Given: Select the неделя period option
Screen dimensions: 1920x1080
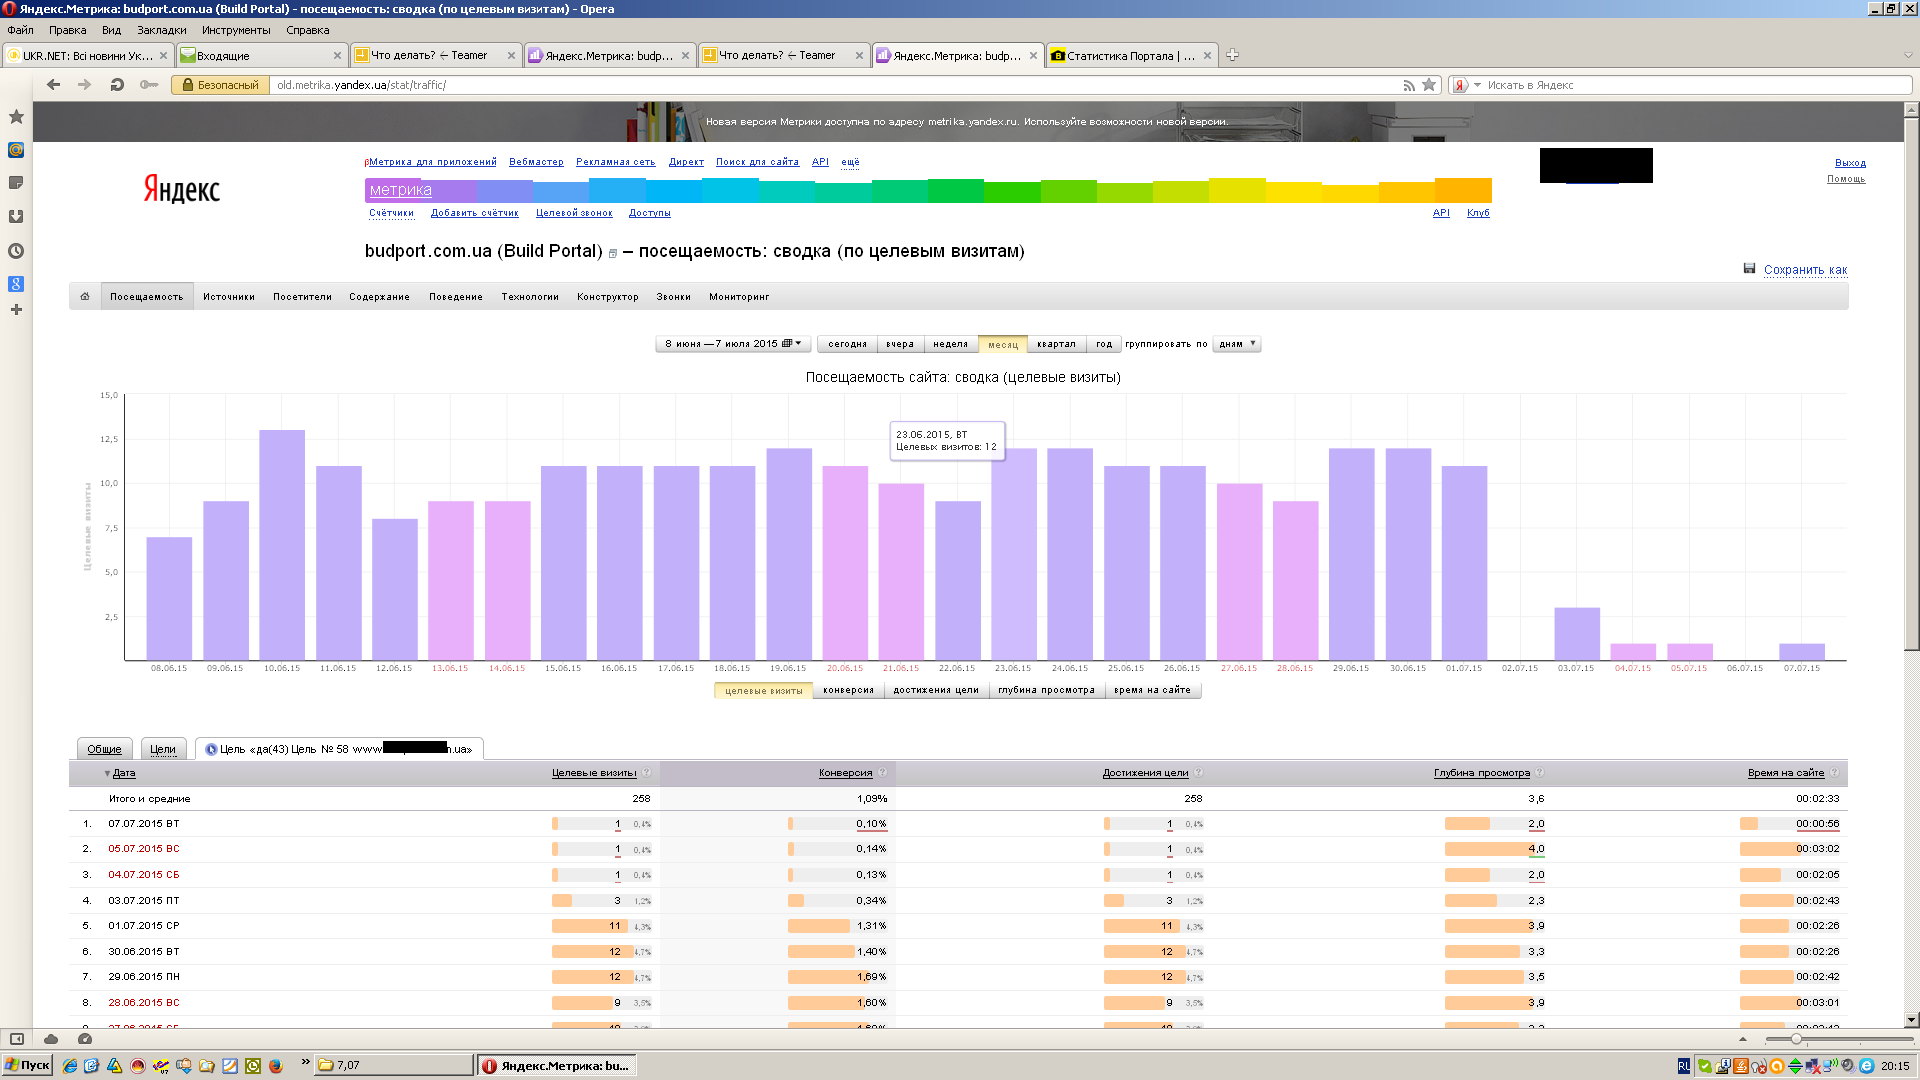Looking at the screenshot, I should (950, 344).
